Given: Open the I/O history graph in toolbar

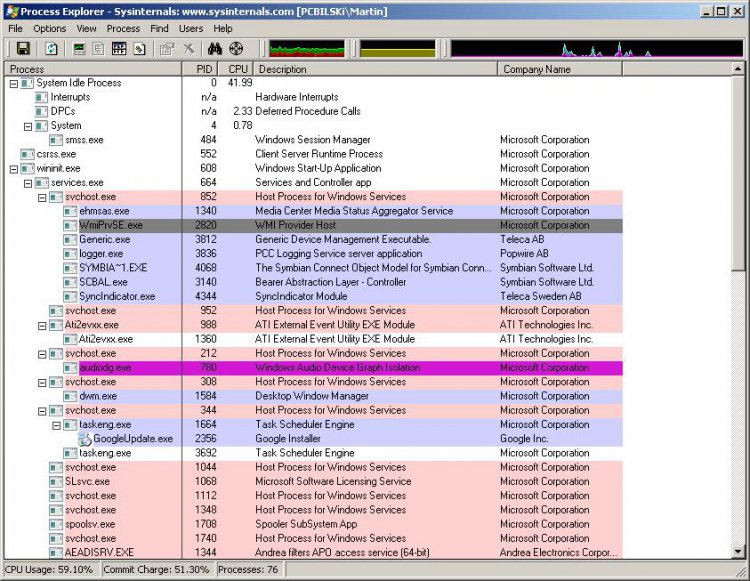Looking at the screenshot, I should click(x=596, y=49).
